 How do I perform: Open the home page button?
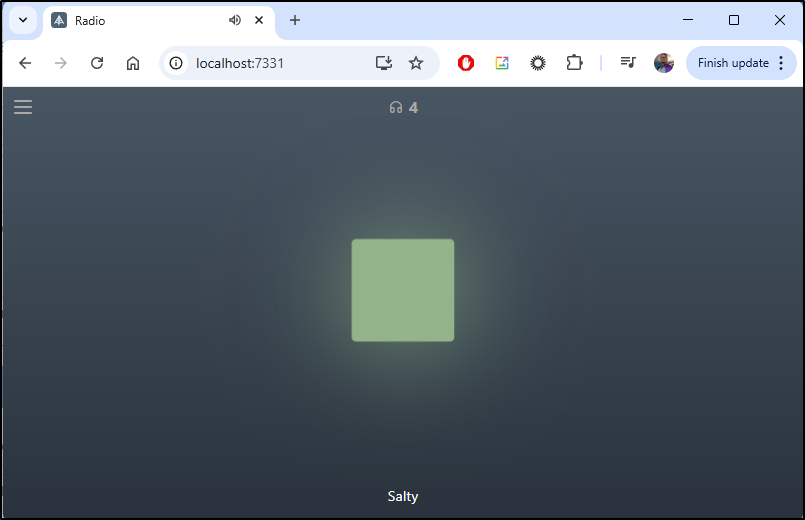[x=133, y=63]
